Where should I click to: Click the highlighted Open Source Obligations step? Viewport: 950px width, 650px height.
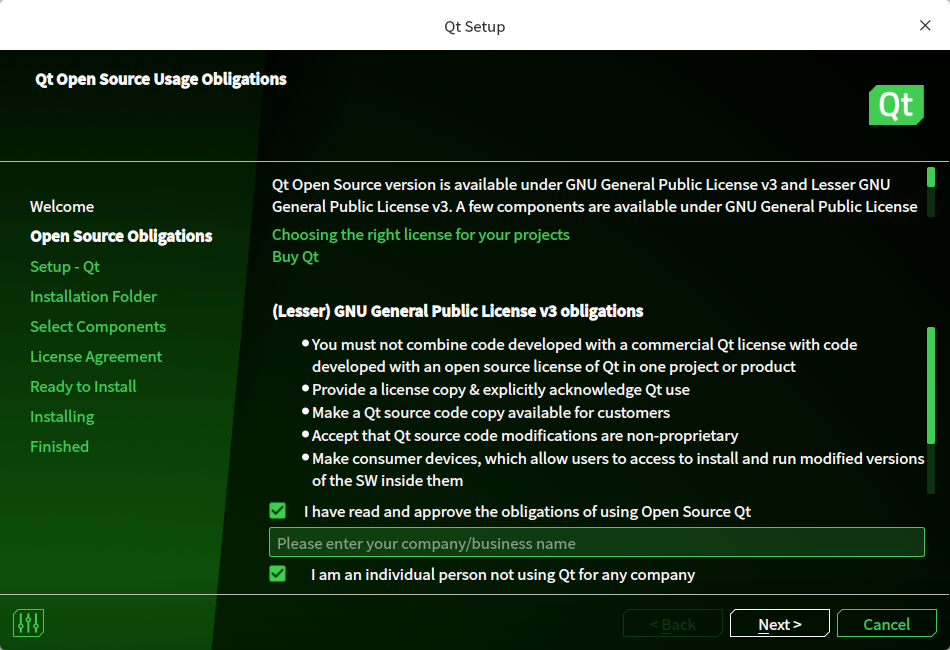(120, 236)
